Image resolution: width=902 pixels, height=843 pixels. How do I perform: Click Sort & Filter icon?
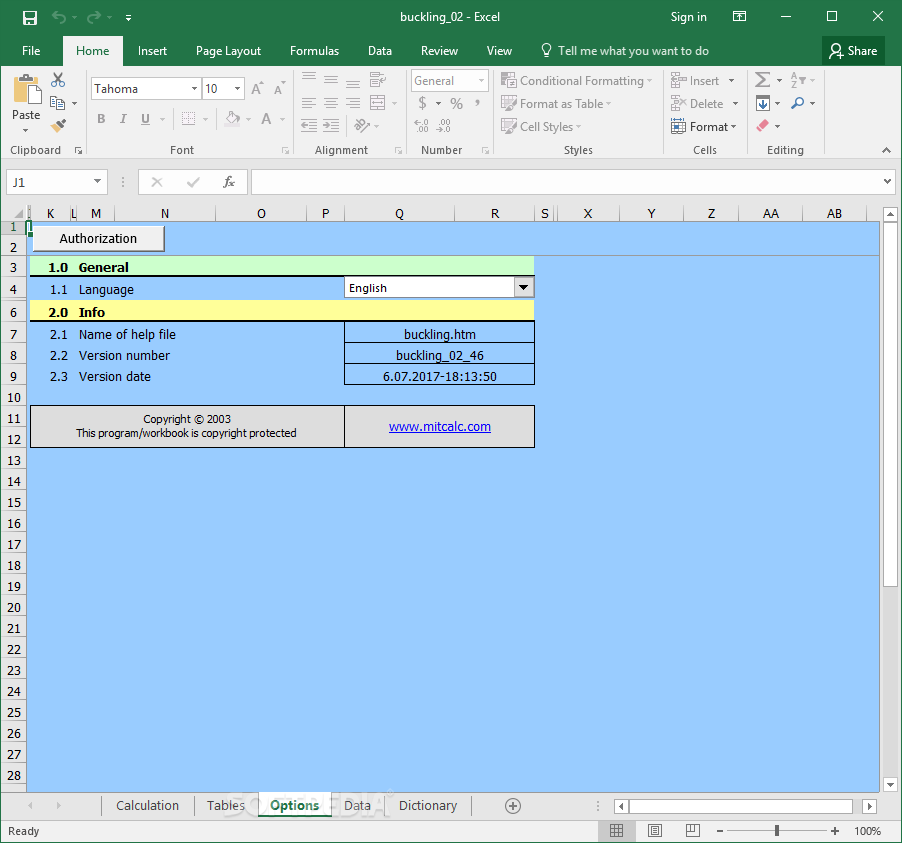pyautogui.click(x=798, y=79)
